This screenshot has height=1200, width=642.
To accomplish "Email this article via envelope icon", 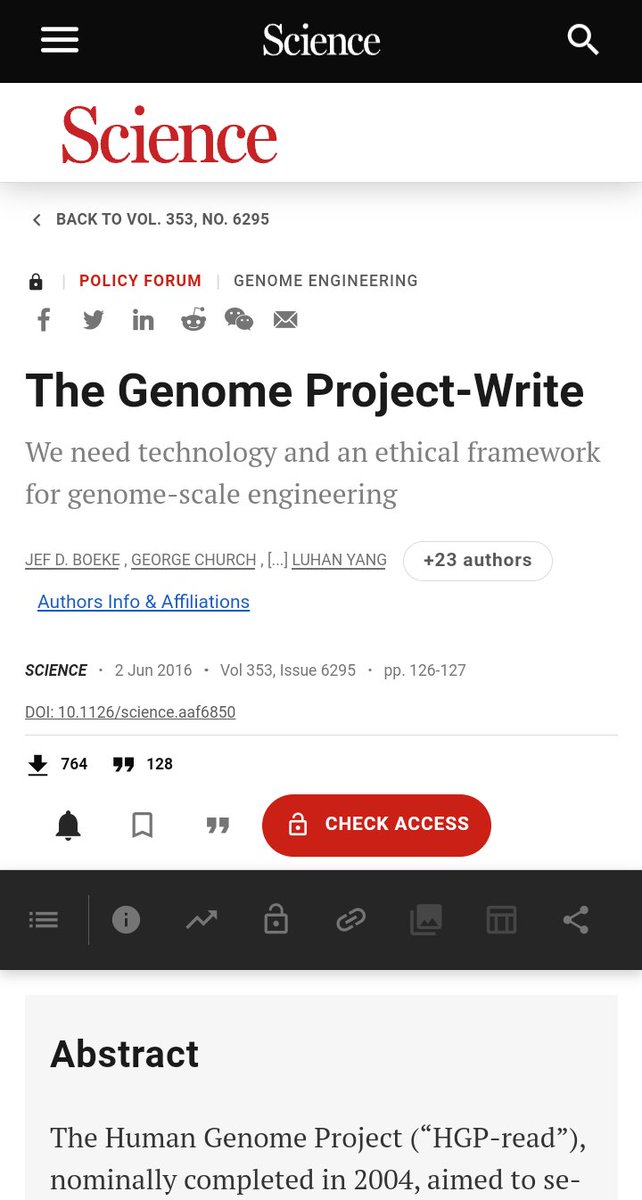I will pos(286,320).
